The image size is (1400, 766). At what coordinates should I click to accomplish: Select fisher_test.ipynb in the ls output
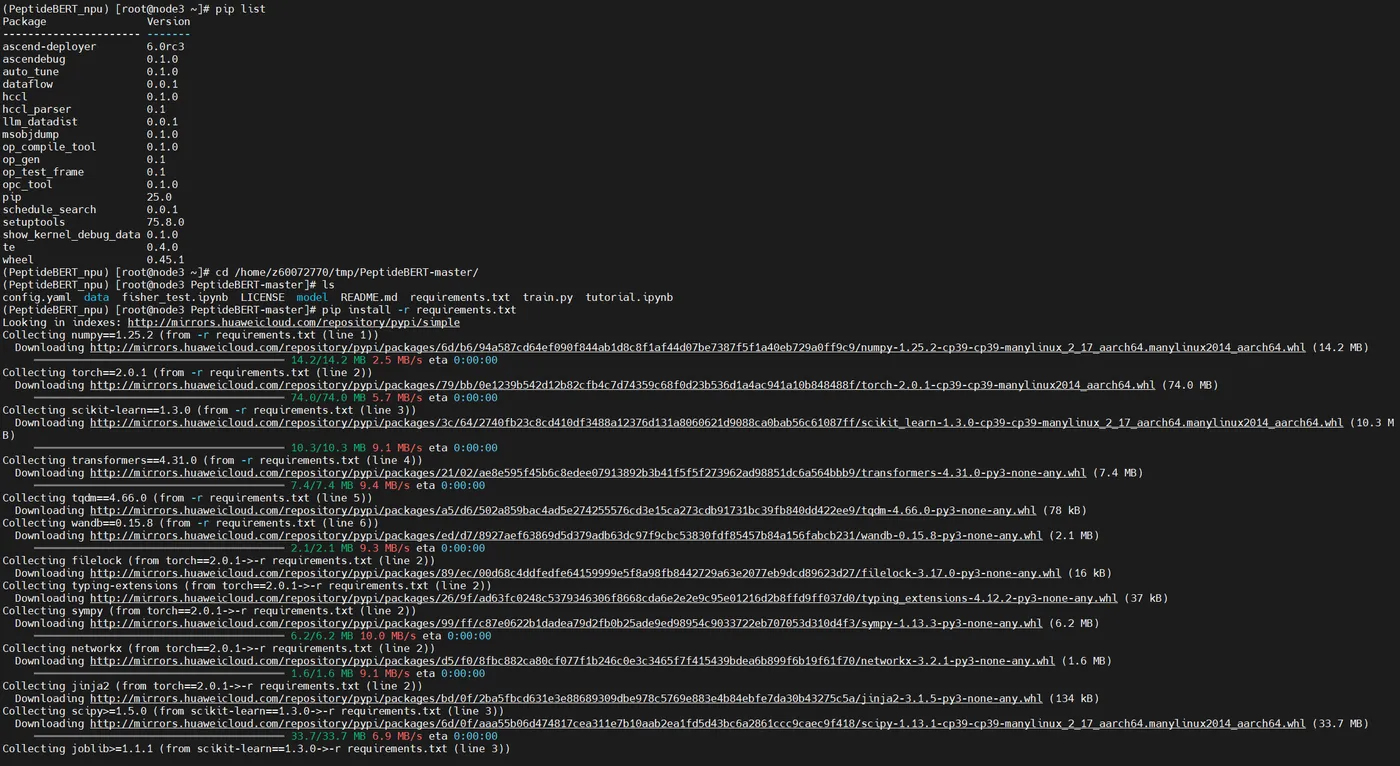[x=175, y=297]
